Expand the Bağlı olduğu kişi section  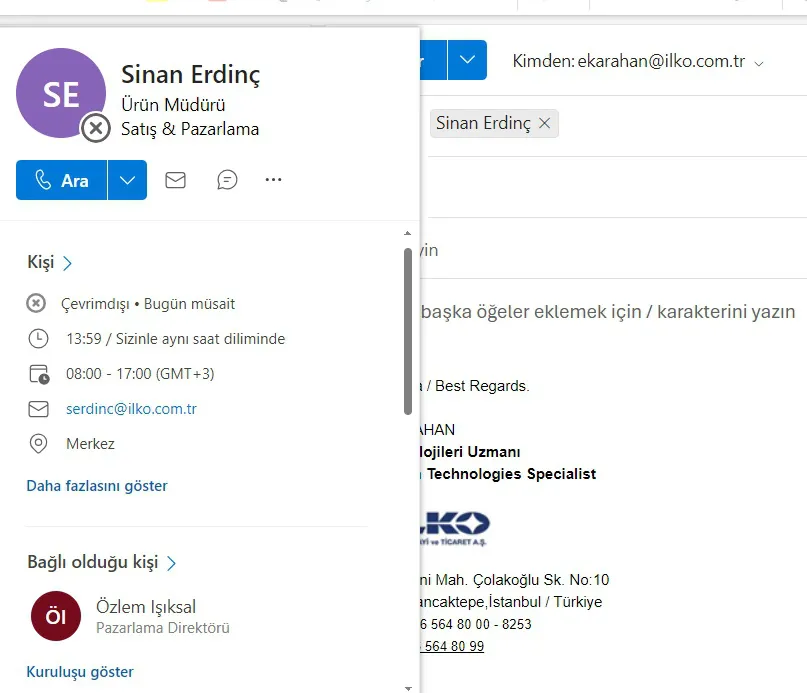(172, 563)
